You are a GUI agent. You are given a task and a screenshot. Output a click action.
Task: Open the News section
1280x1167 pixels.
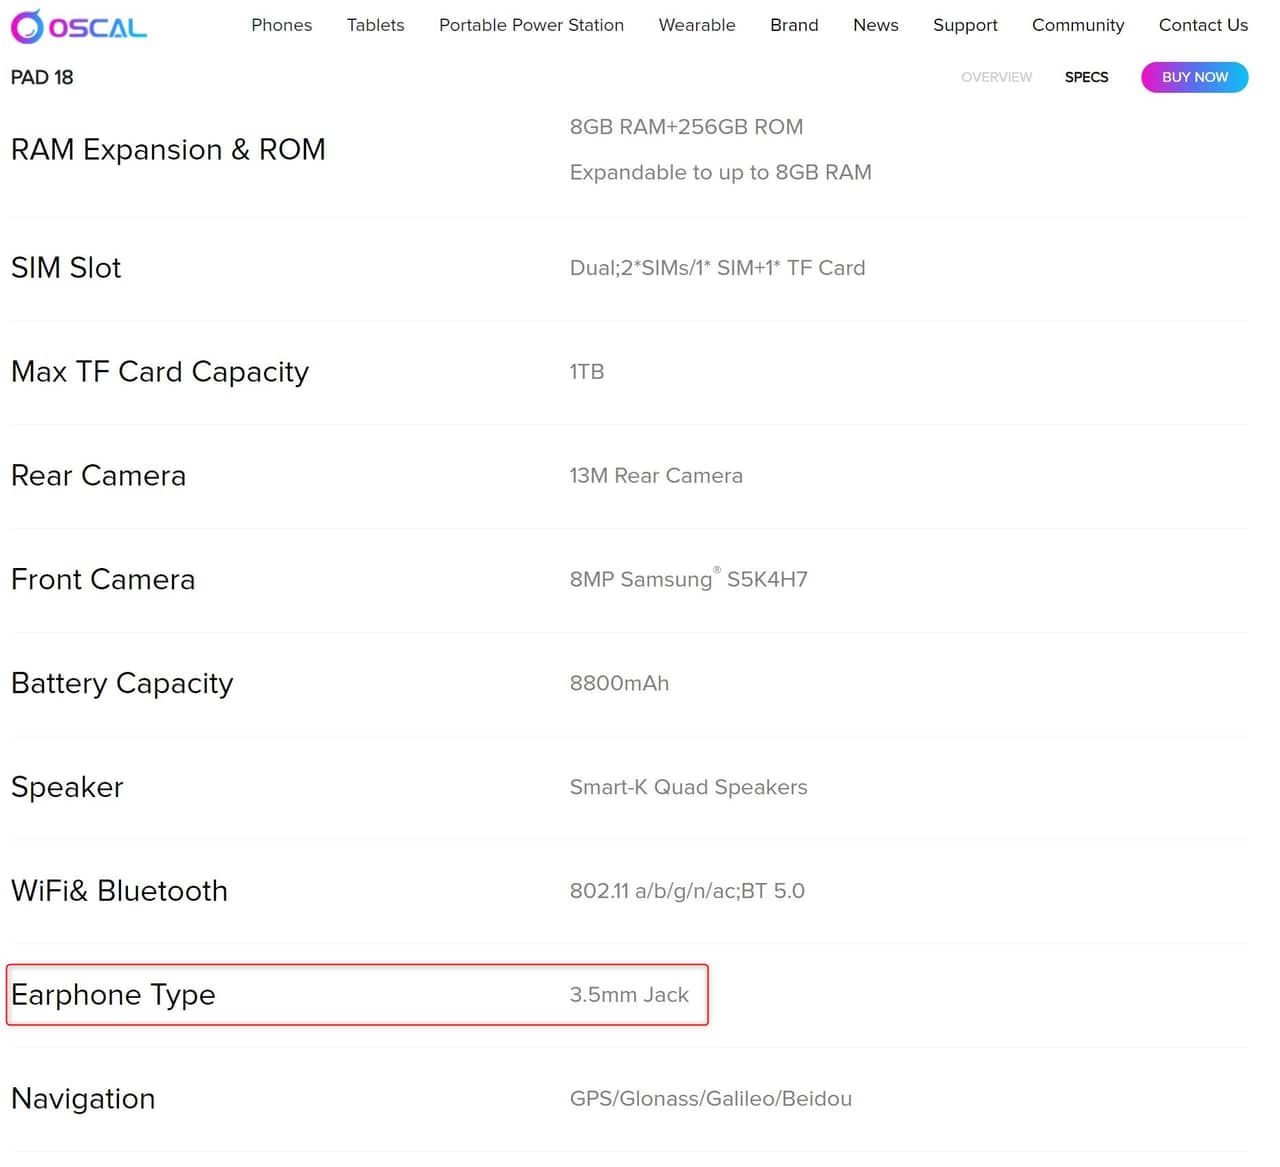[x=875, y=25]
